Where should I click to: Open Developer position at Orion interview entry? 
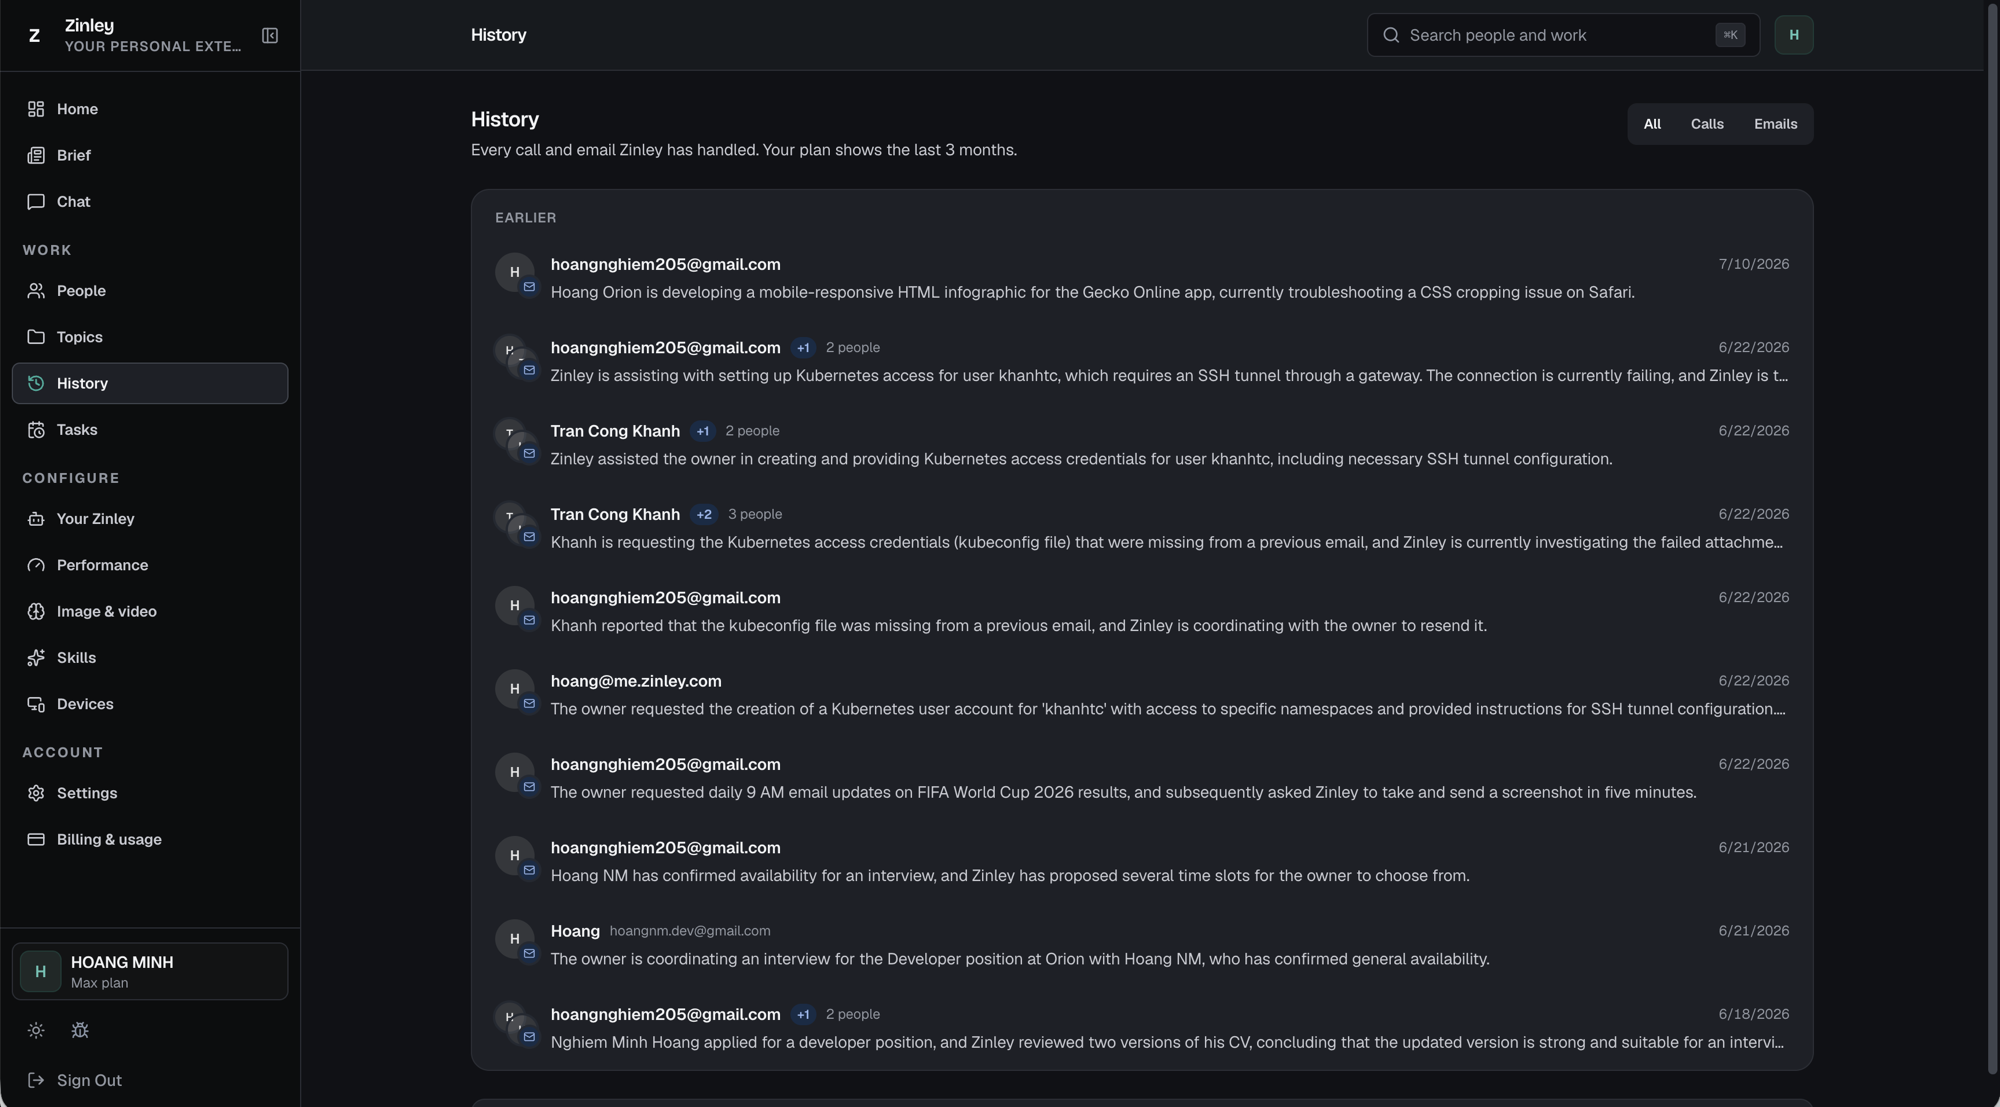point(1142,945)
